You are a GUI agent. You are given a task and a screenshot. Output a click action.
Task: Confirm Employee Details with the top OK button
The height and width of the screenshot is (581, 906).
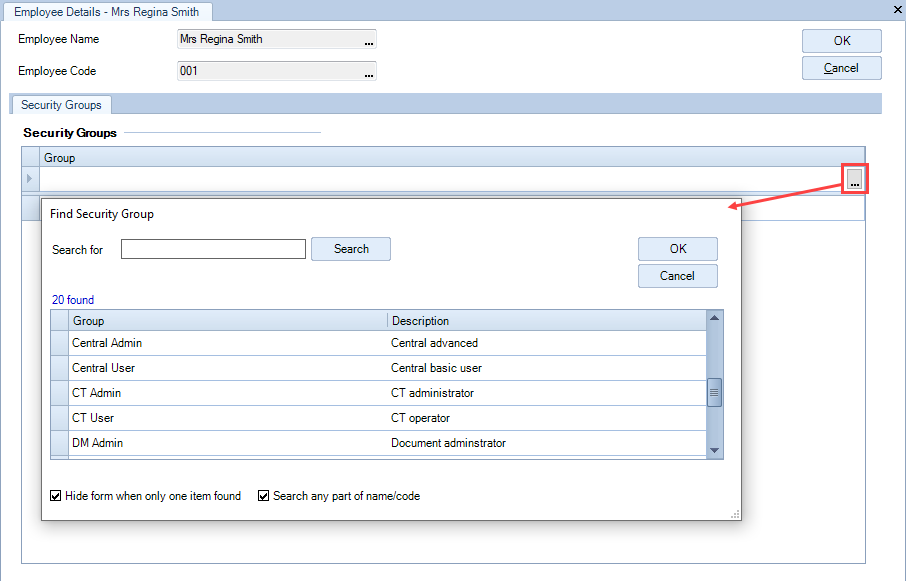841,41
